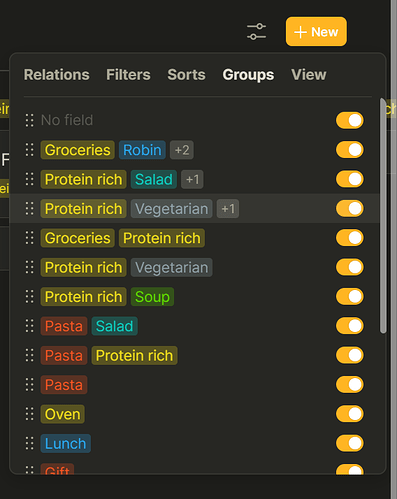Click the drag handle next to Lunch
Viewport: 397px width, 499px height.
[30, 443]
